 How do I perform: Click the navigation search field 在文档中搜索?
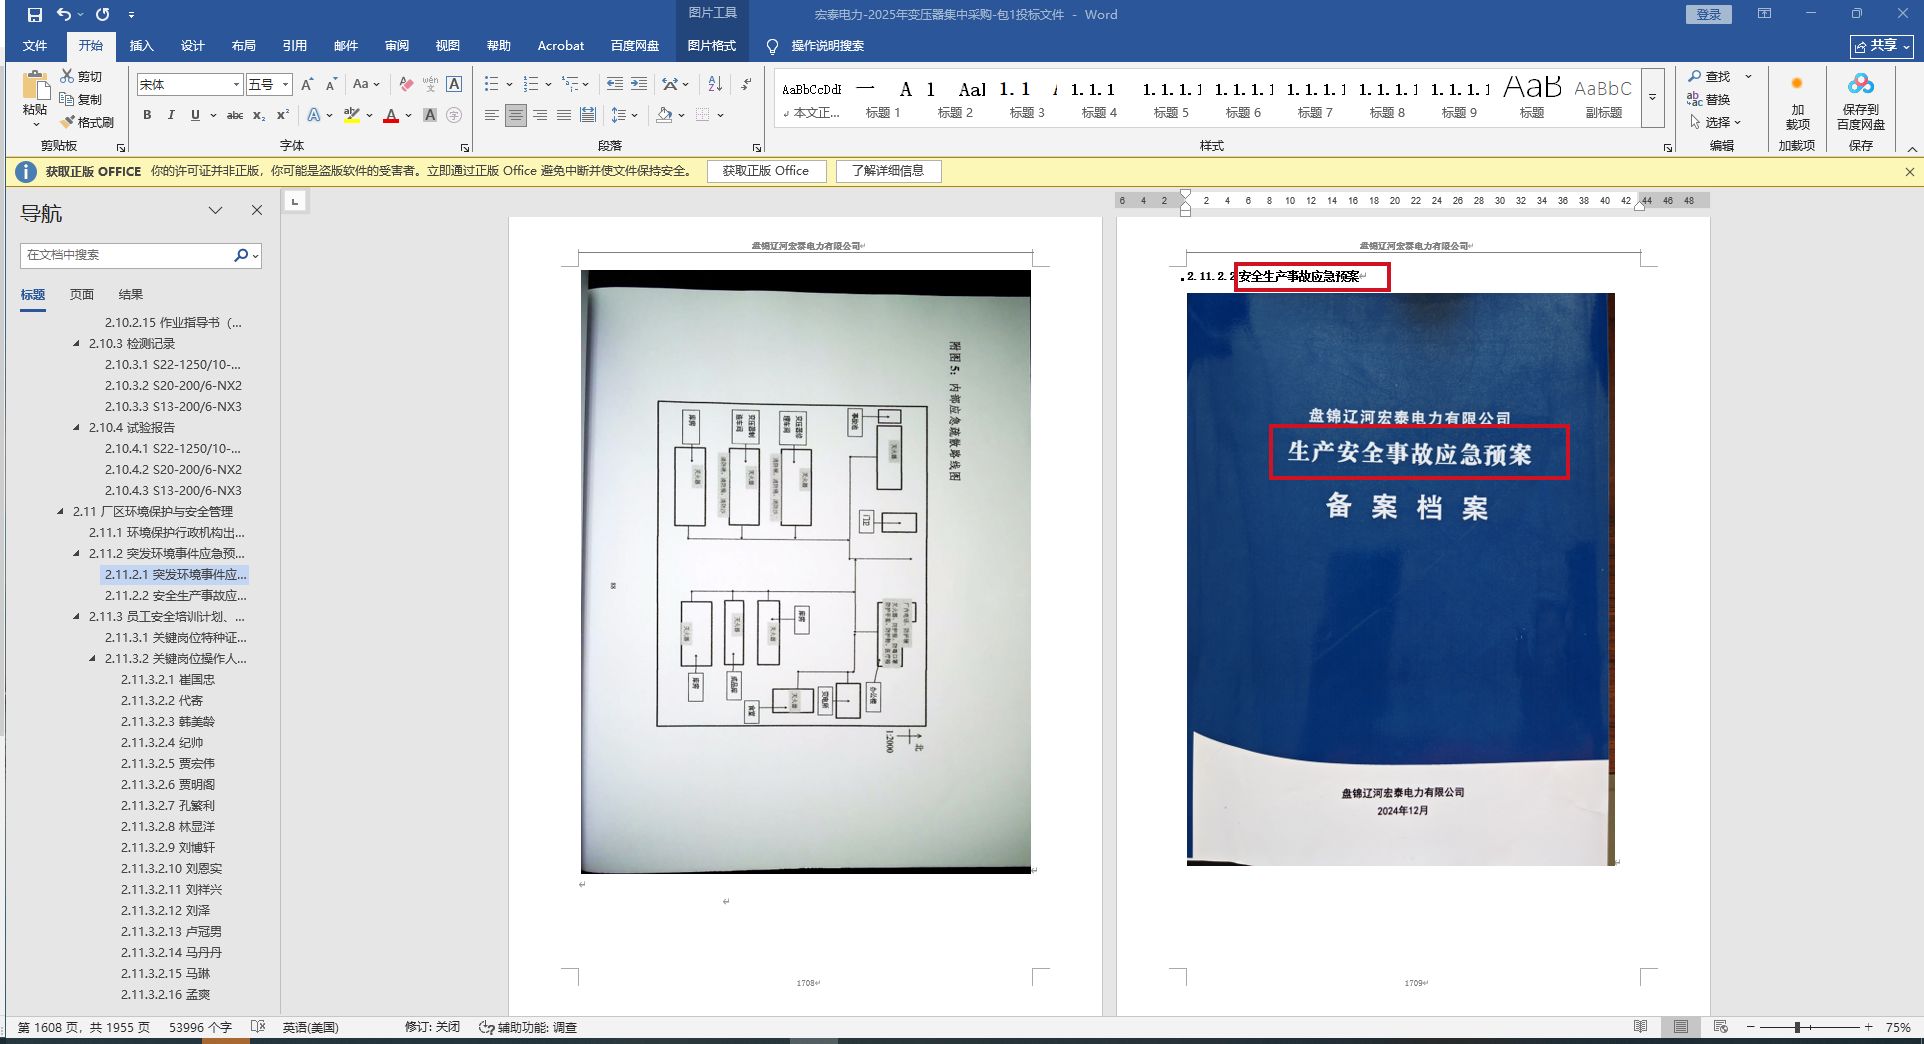127,255
